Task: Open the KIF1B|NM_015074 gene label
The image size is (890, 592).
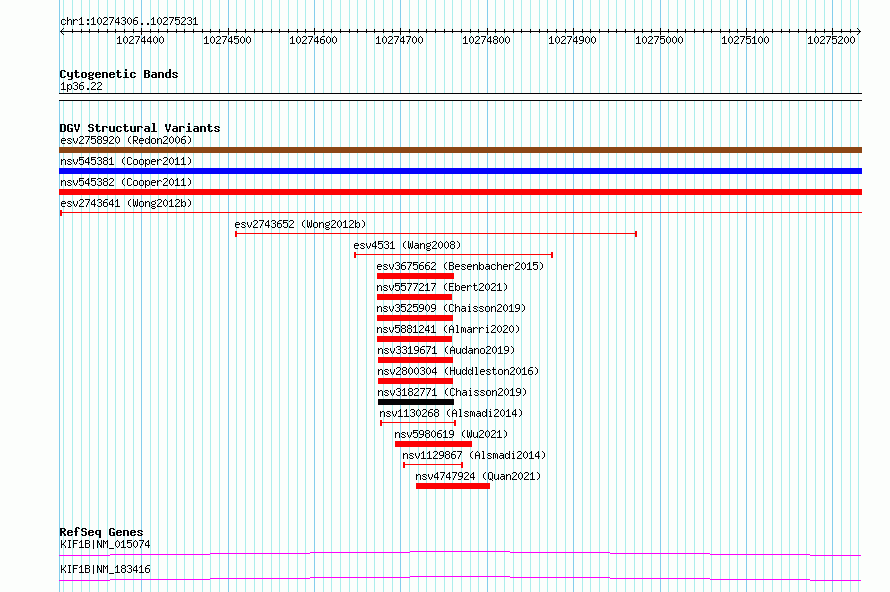Action: click(x=105, y=544)
